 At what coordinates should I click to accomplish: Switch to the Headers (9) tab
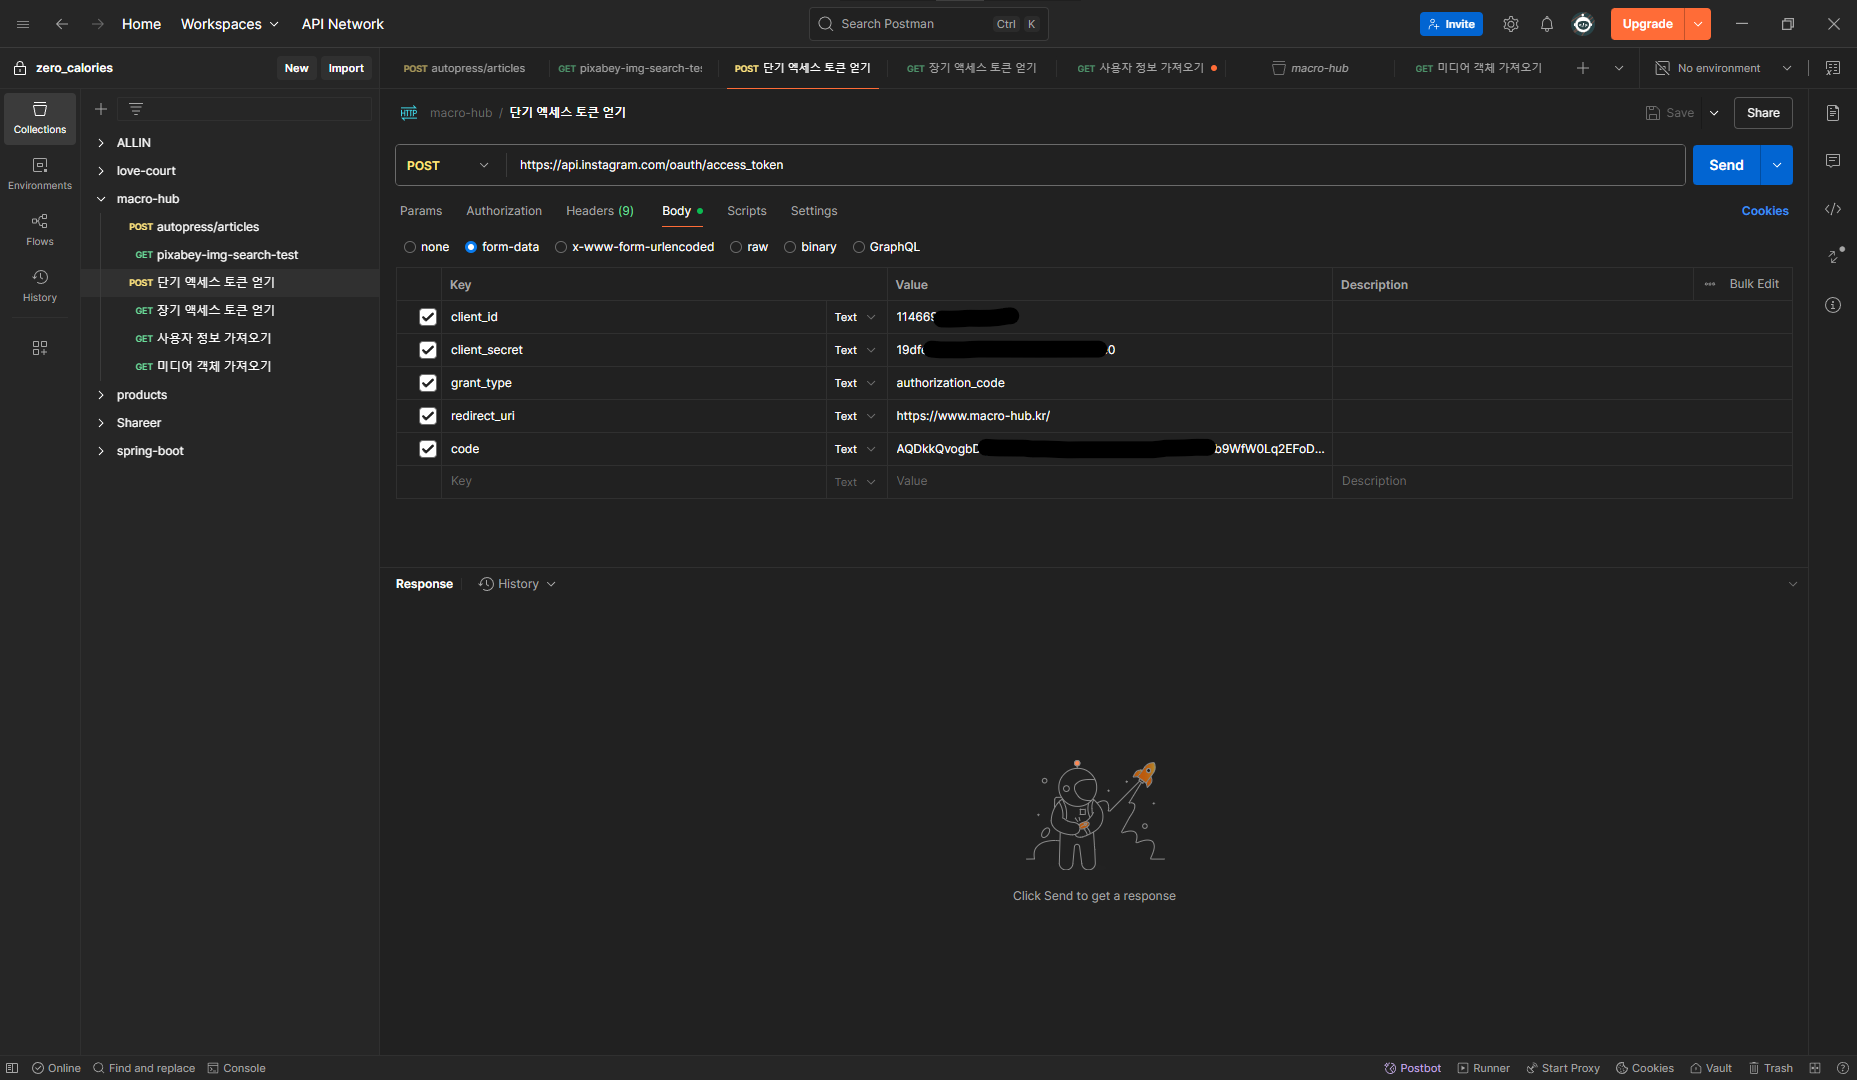coord(600,211)
